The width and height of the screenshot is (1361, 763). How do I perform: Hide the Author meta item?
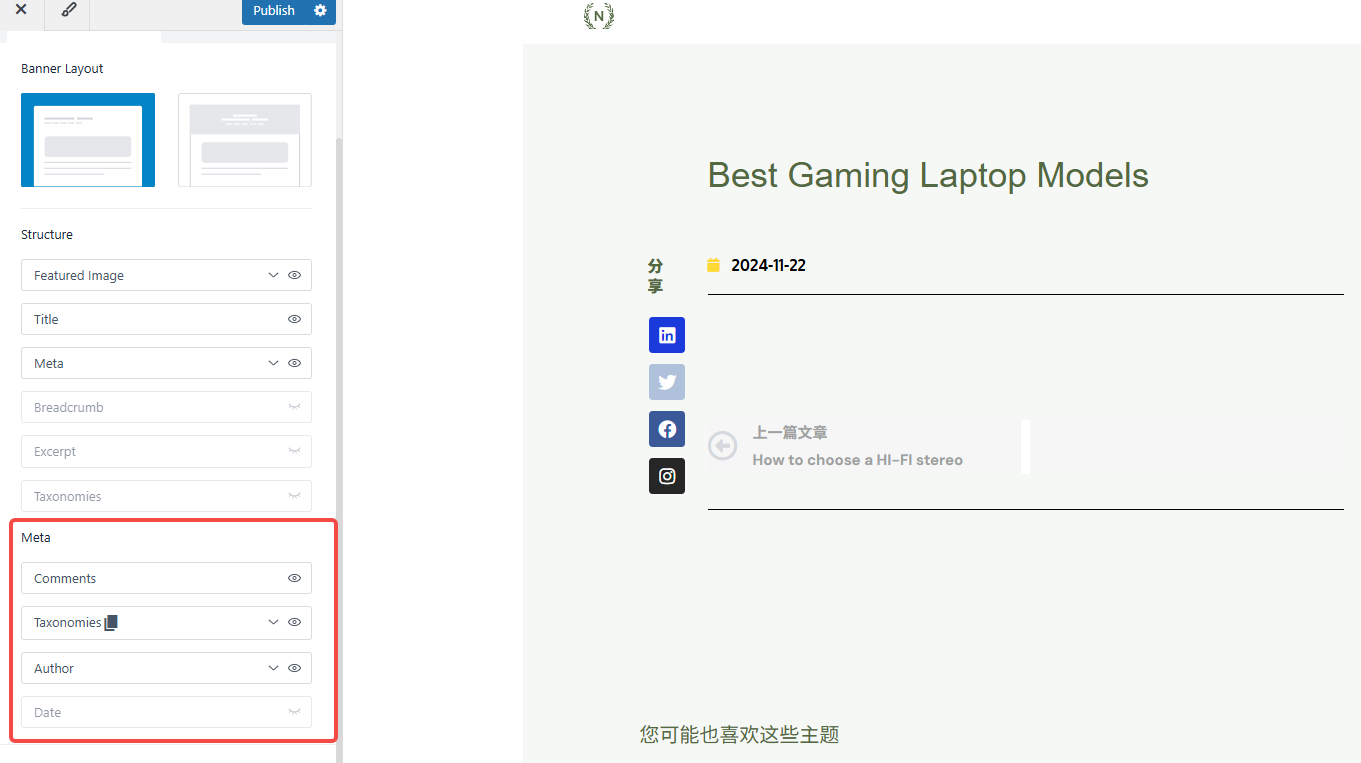pyautogui.click(x=295, y=668)
